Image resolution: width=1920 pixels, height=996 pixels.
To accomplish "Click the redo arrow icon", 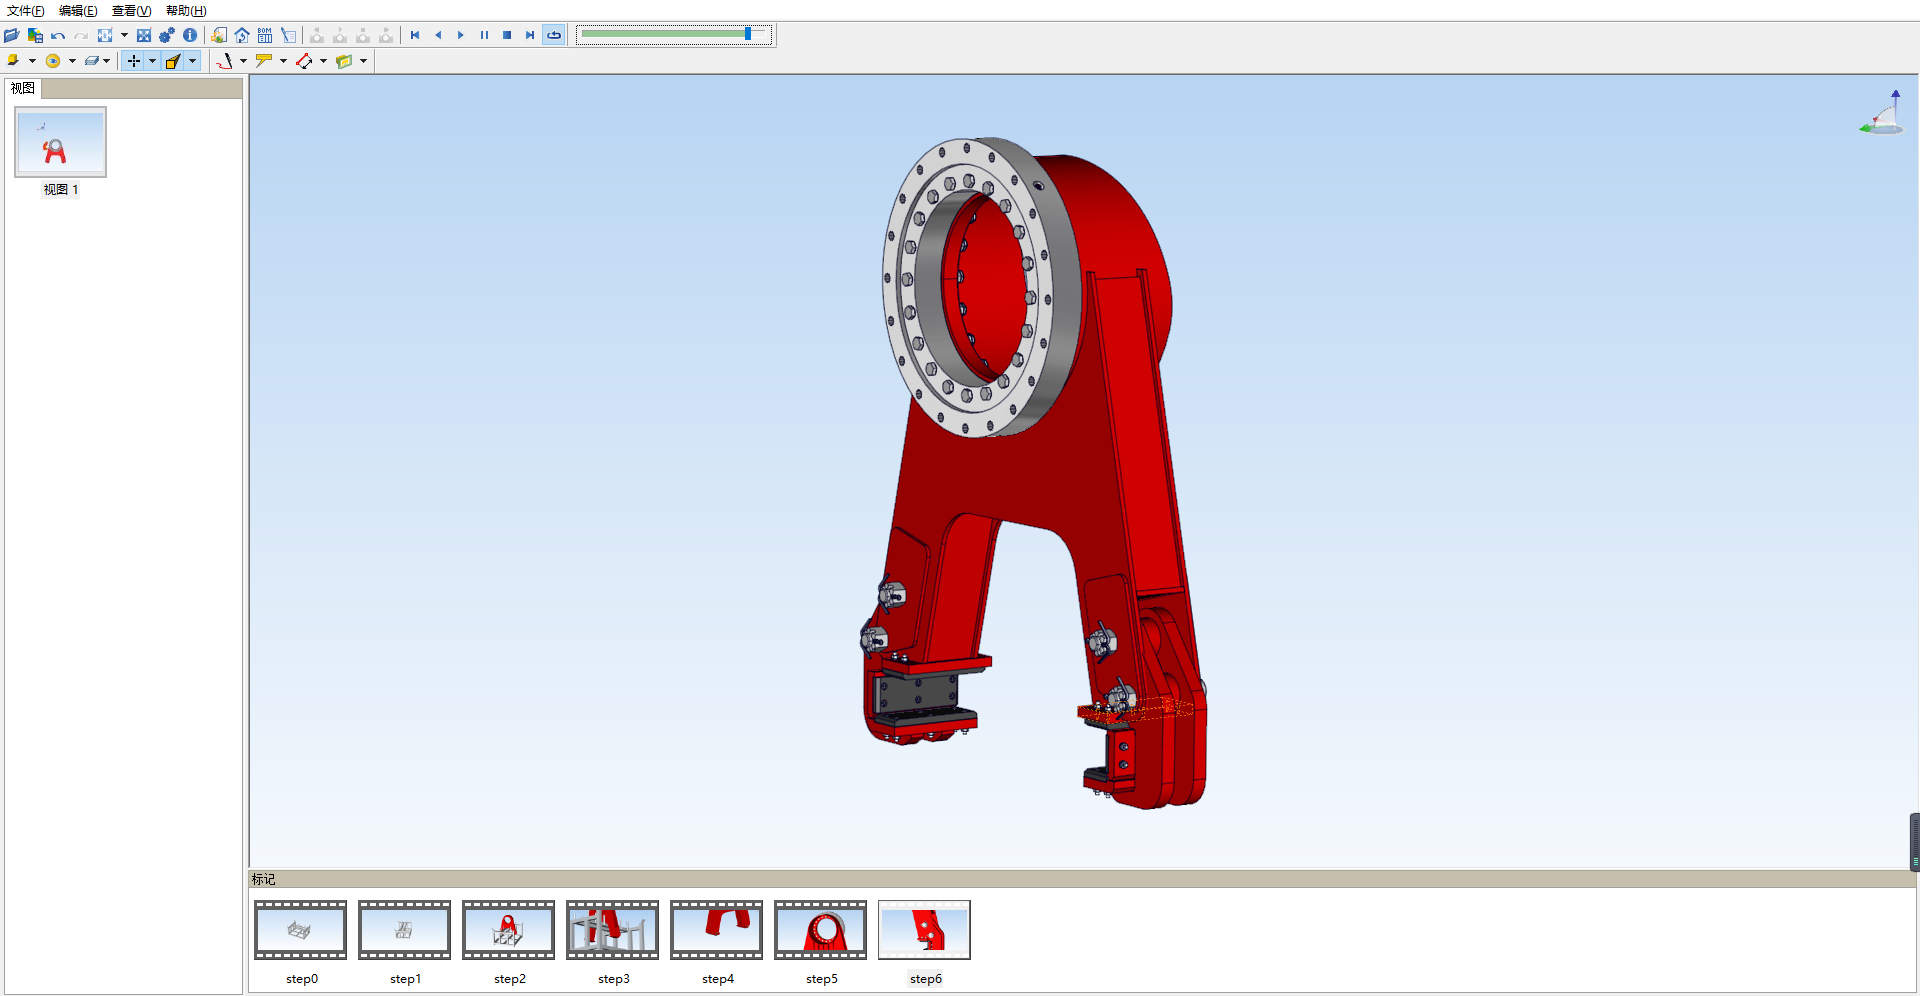I will point(81,36).
